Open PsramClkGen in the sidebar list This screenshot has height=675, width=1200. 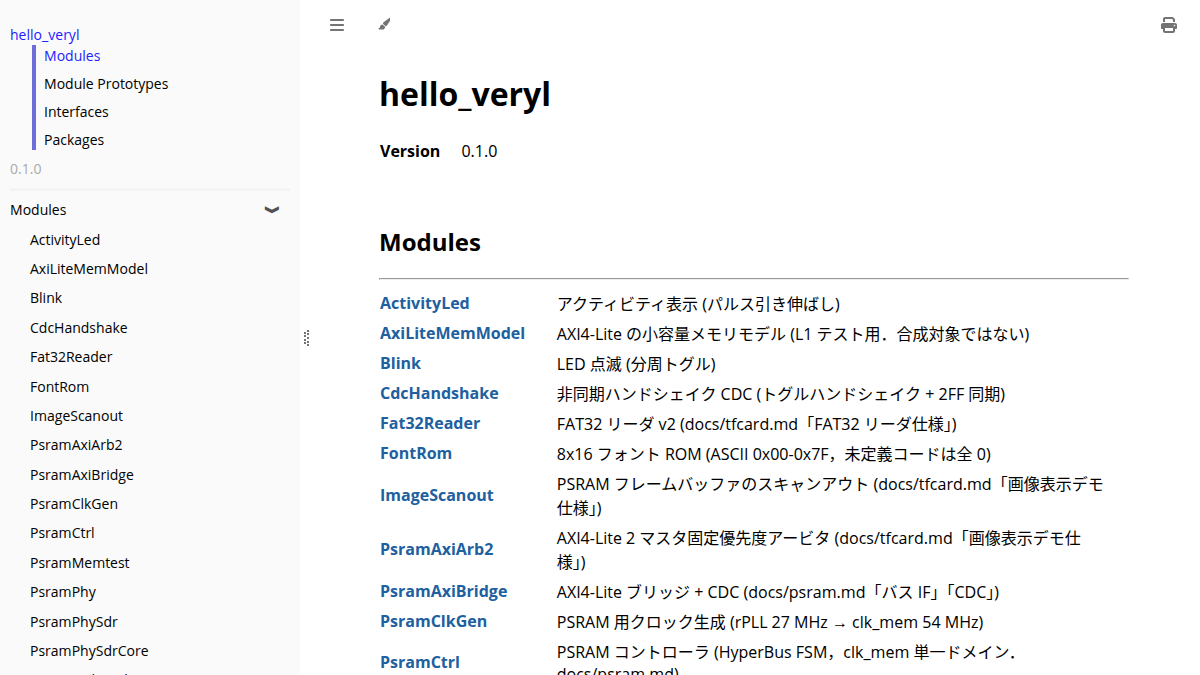pyautogui.click(x=74, y=504)
